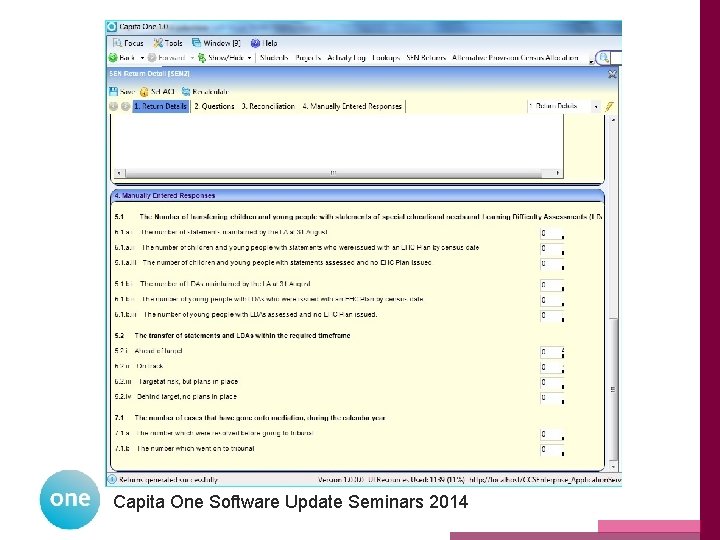This screenshot has width=720, height=540.
Task: Switch to the 3. Reconciliation tab
Action: pos(268,107)
